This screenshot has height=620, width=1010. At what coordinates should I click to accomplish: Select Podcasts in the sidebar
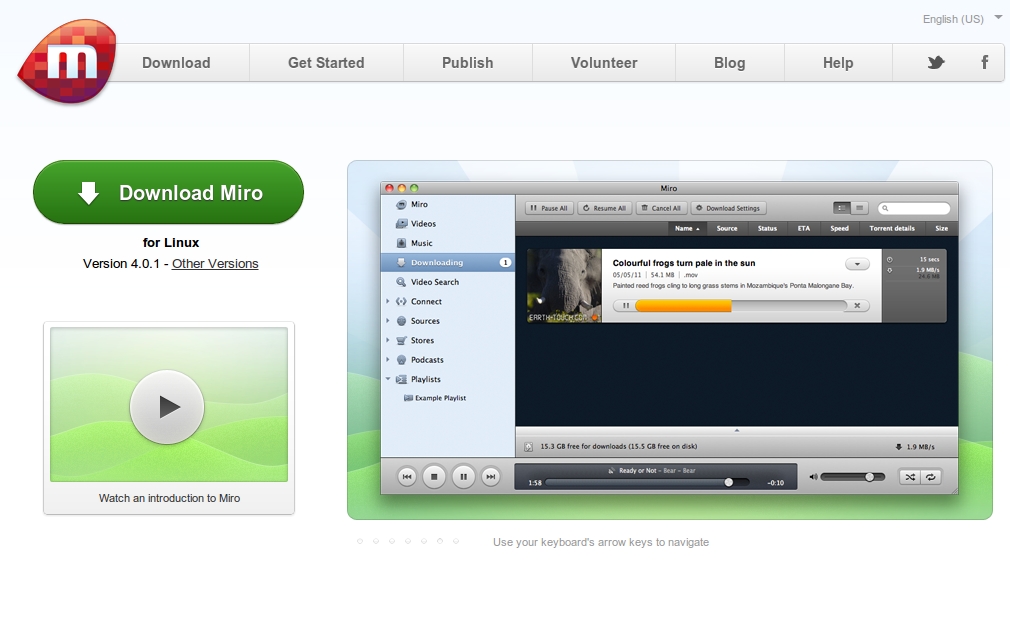coord(427,359)
